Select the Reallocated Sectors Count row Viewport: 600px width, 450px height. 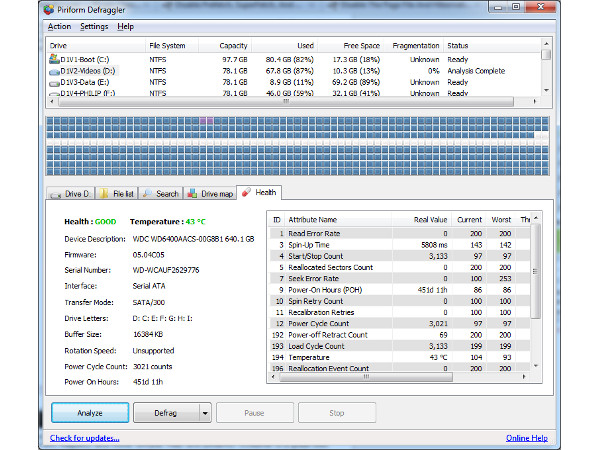click(400, 267)
